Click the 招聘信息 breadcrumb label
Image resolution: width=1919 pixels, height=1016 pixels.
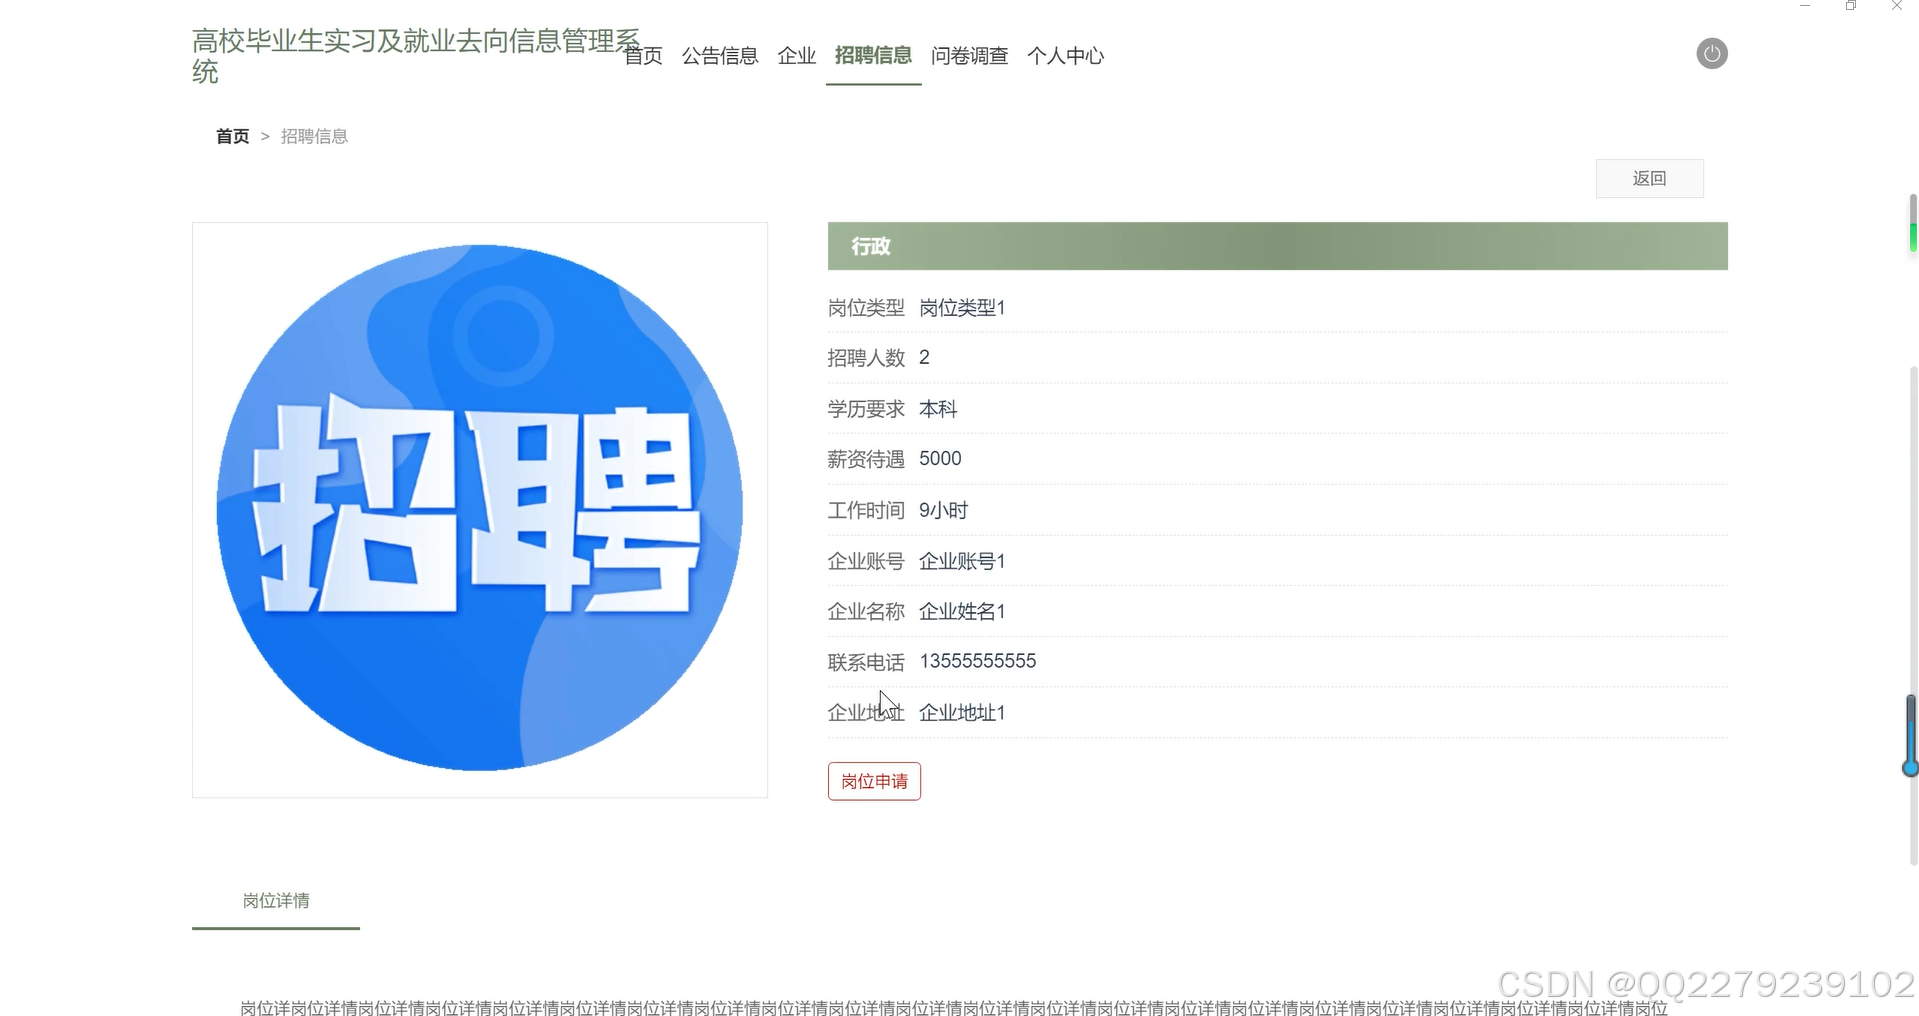(314, 136)
